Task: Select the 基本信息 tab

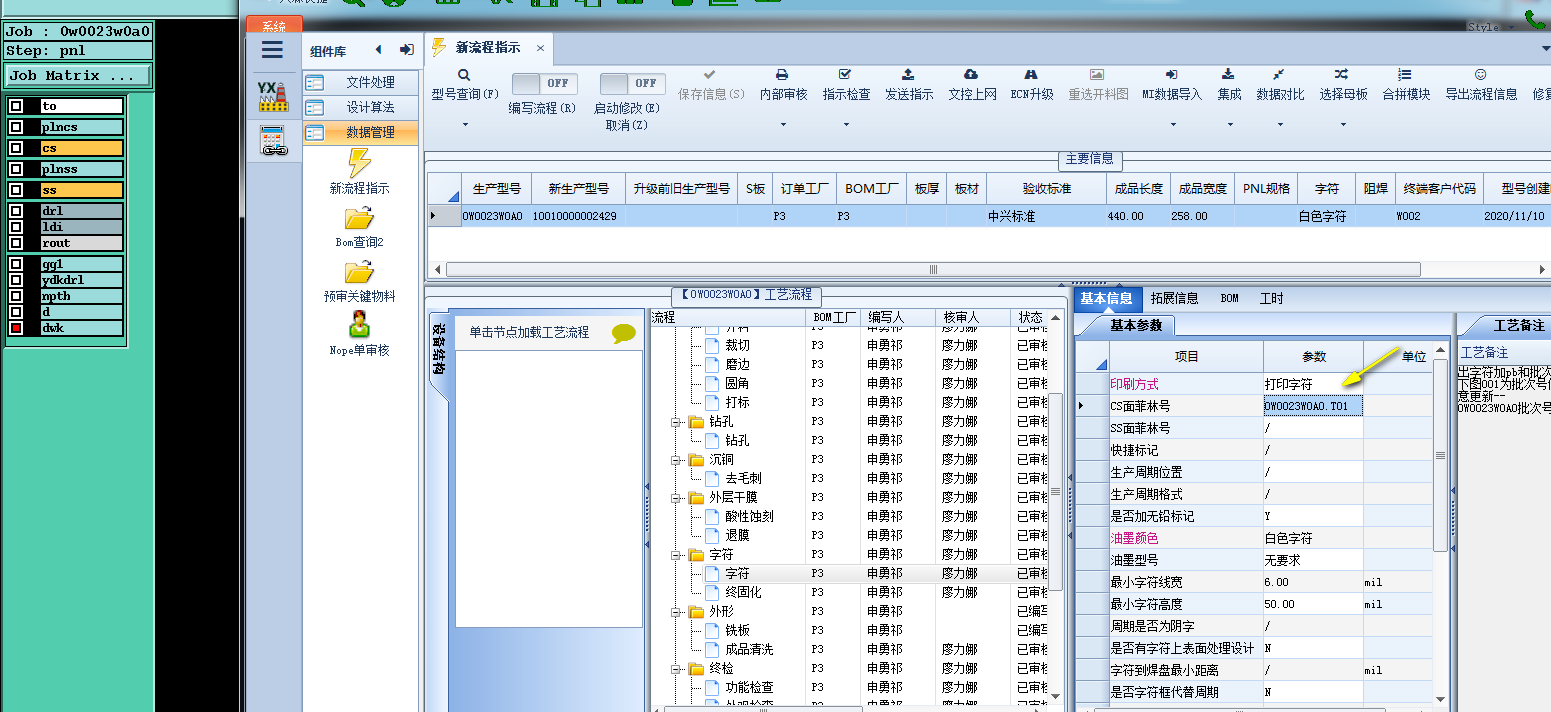Action: [x=1107, y=298]
